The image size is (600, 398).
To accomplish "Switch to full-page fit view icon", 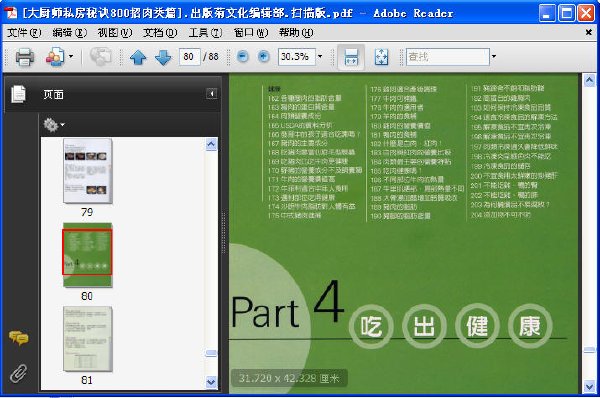I will pos(381,57).
